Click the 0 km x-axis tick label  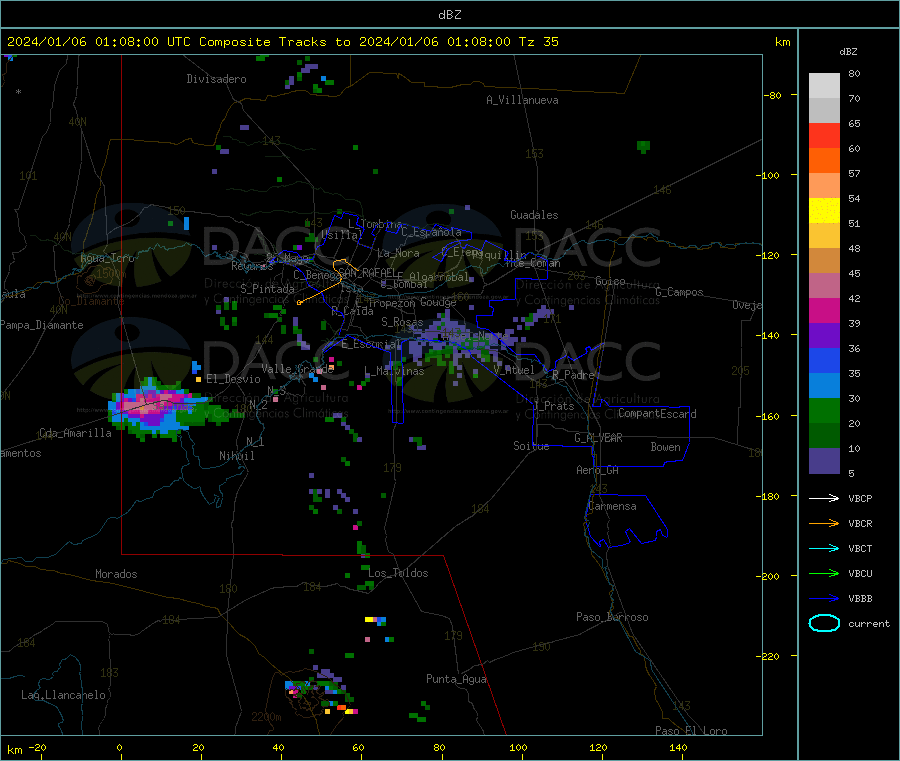(x=119, y=748)
